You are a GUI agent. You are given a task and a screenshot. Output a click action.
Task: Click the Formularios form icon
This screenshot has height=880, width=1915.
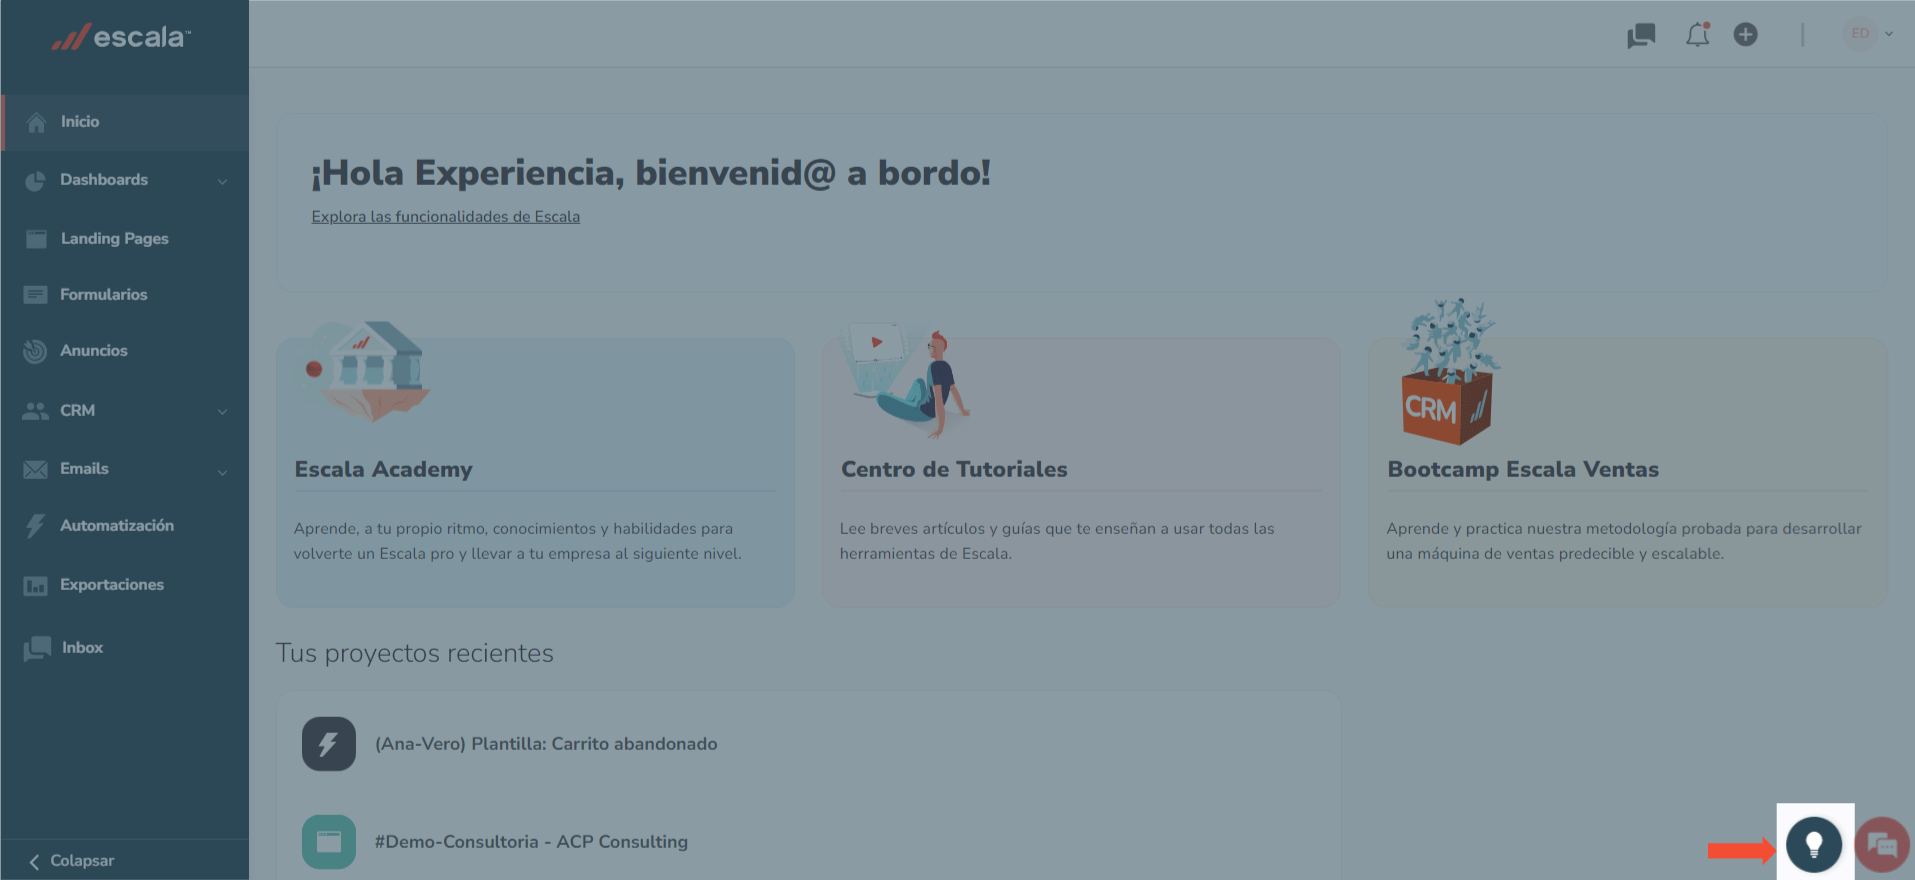coord(35,294)
